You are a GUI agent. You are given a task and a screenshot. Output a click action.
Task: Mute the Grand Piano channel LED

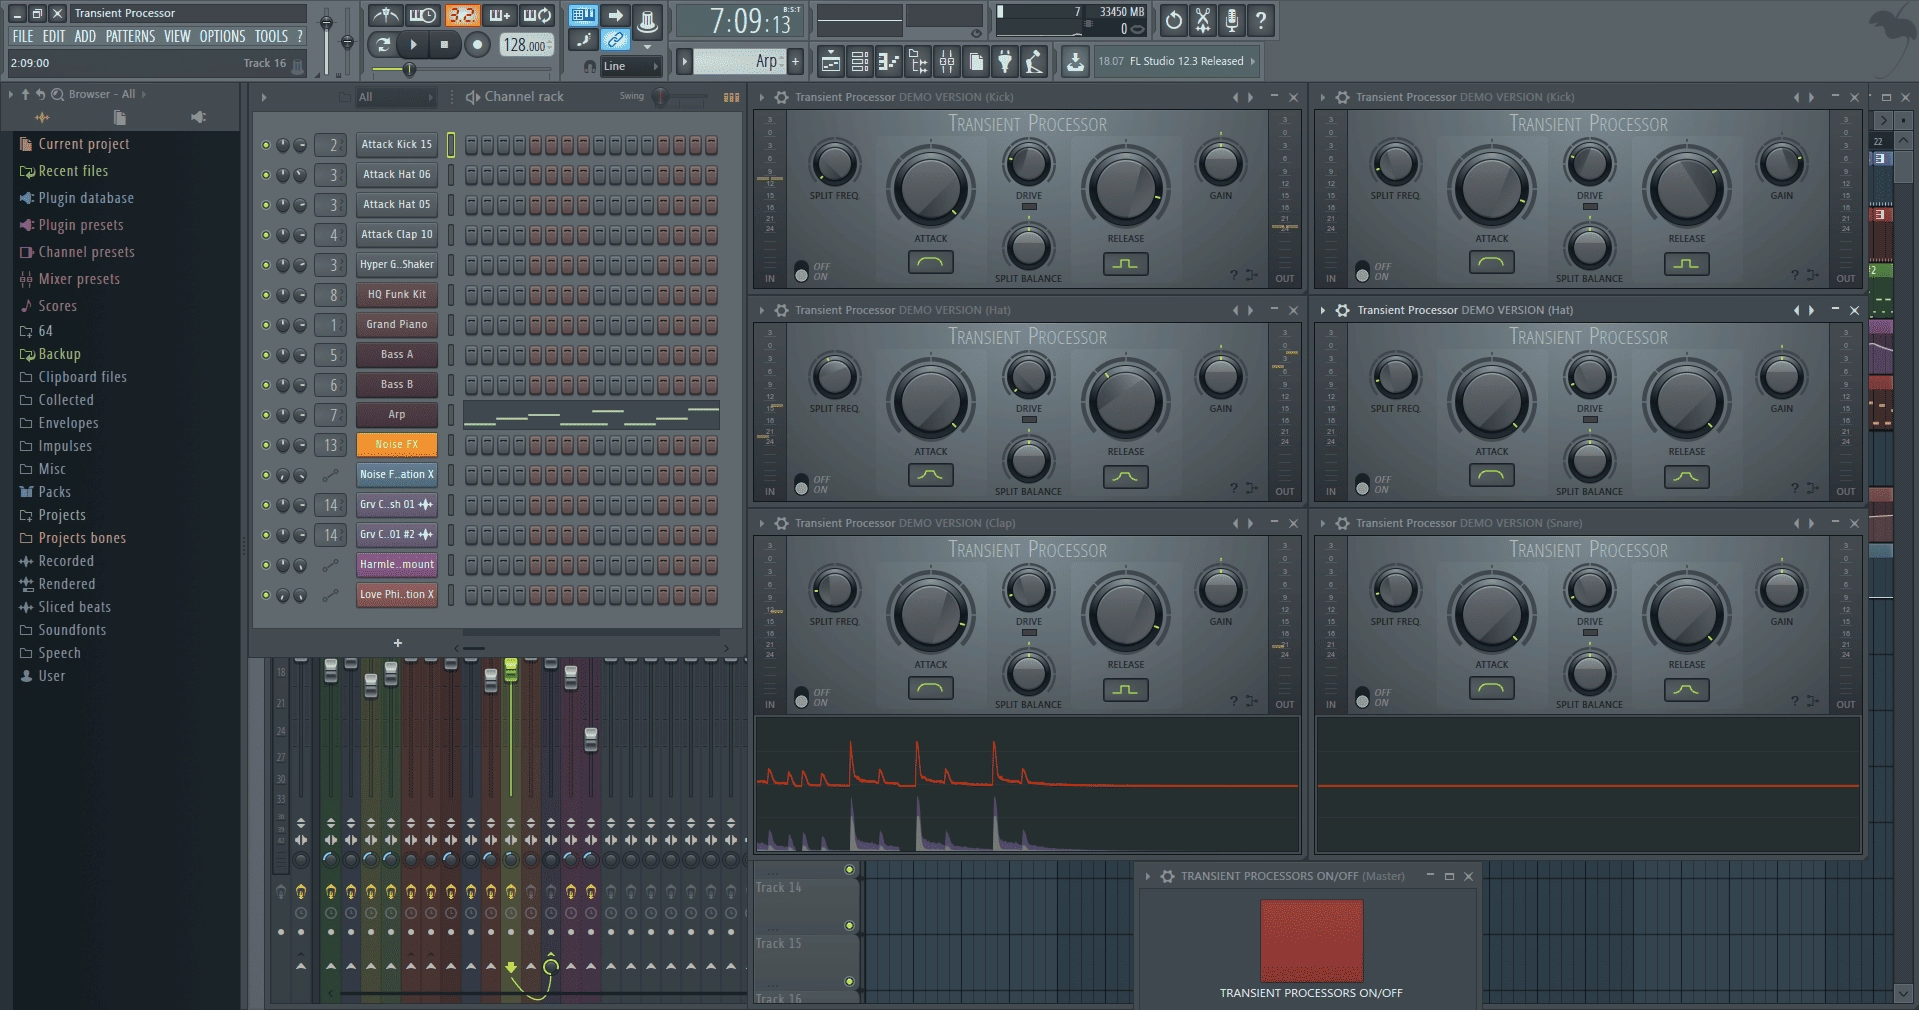(265, 325)
